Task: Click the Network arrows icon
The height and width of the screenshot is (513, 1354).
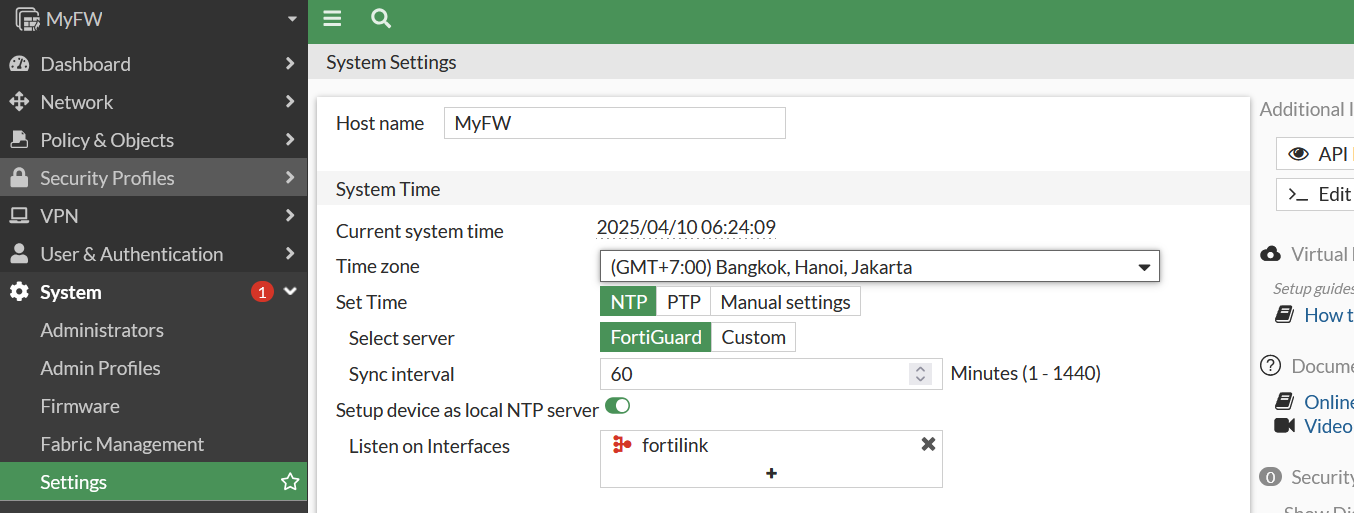Action: pos(19,102)
